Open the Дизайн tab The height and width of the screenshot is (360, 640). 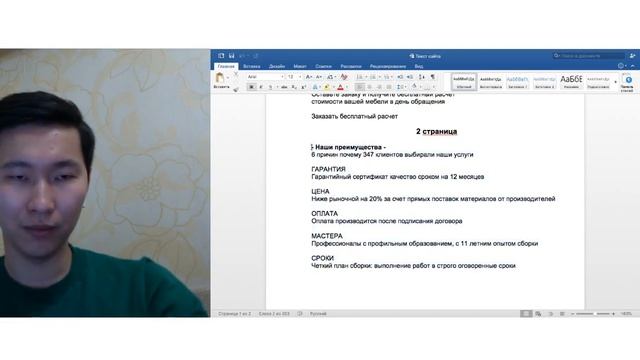point(277,66)
